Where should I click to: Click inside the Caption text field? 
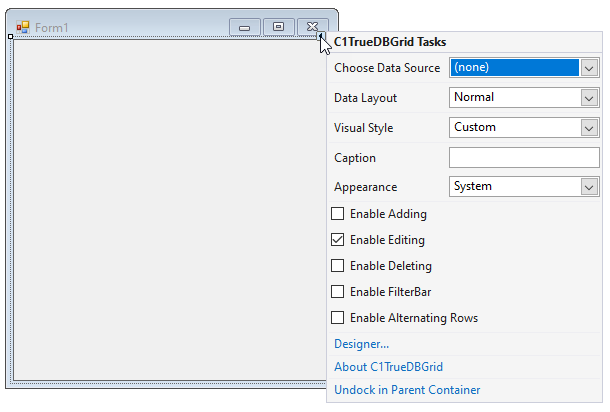523,158
